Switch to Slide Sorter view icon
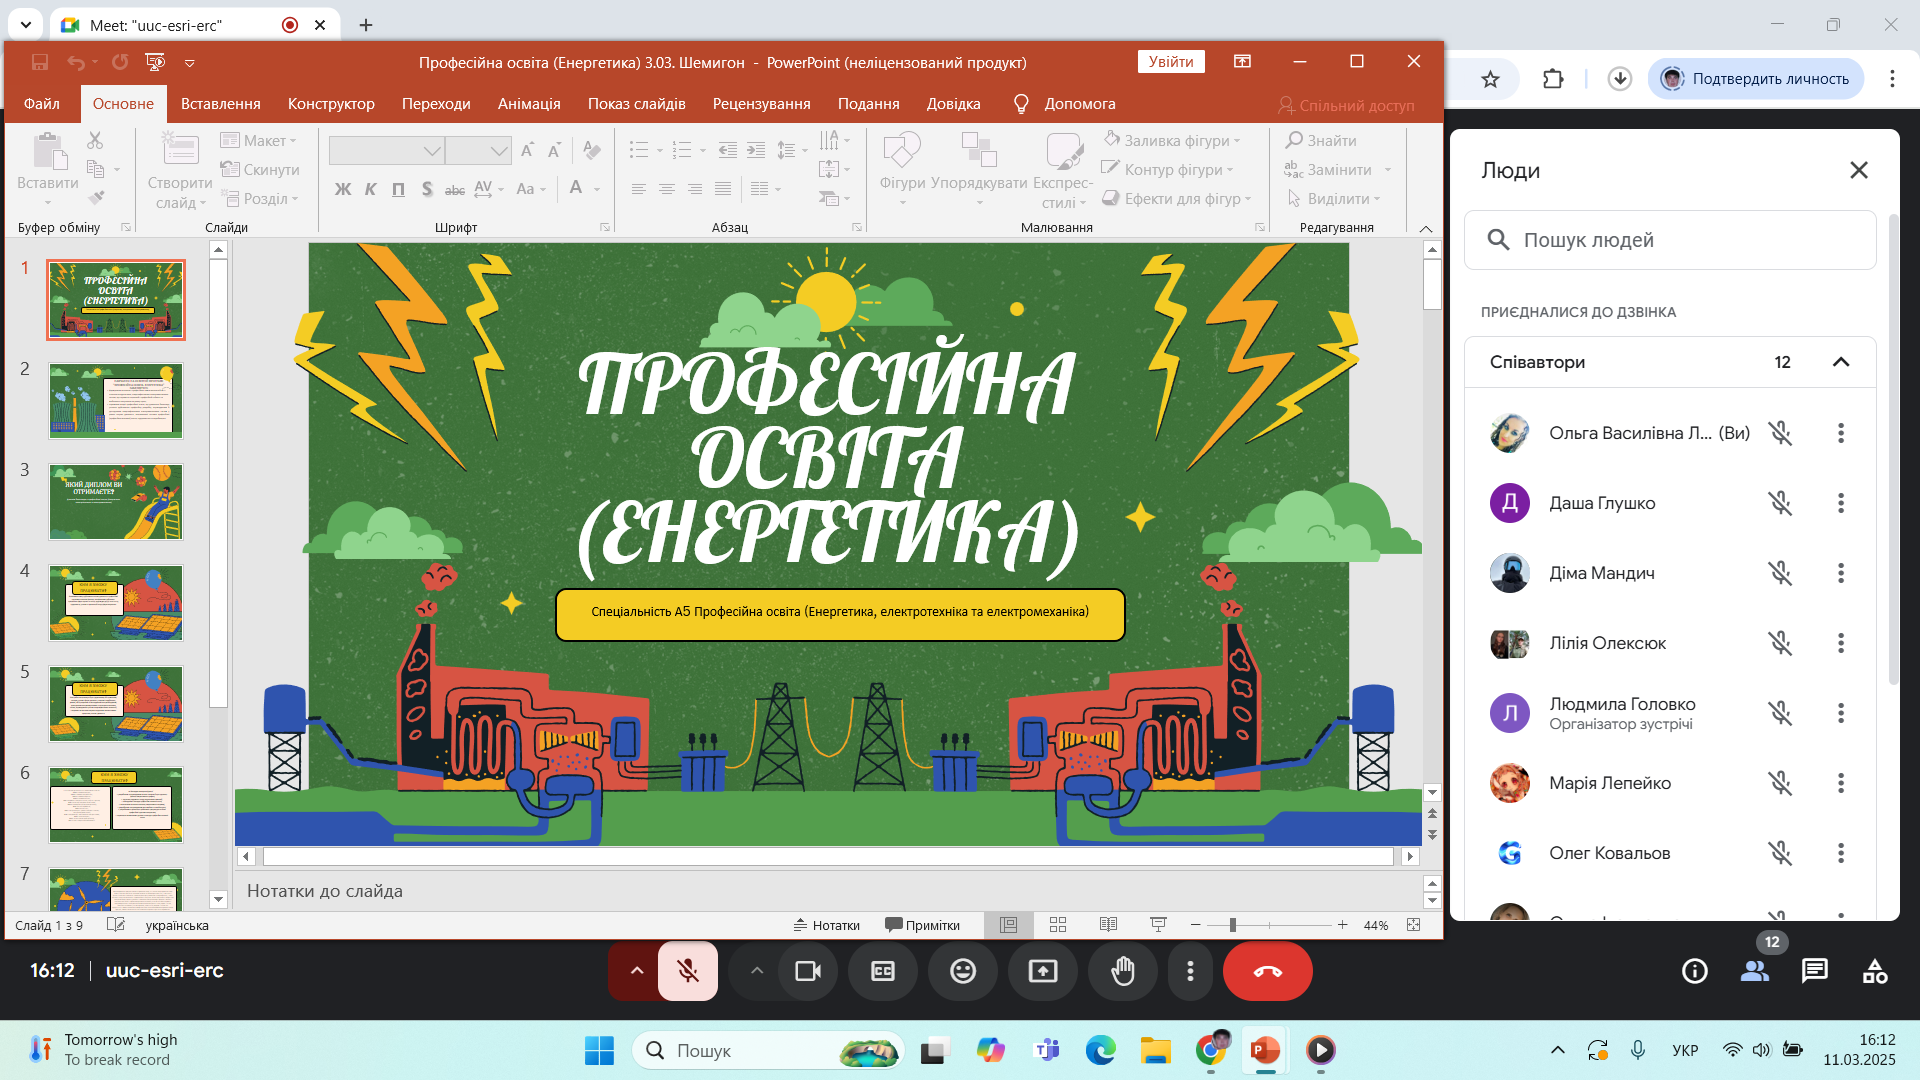This screenshot has height=1080, width=1920. coord(1058,925)
